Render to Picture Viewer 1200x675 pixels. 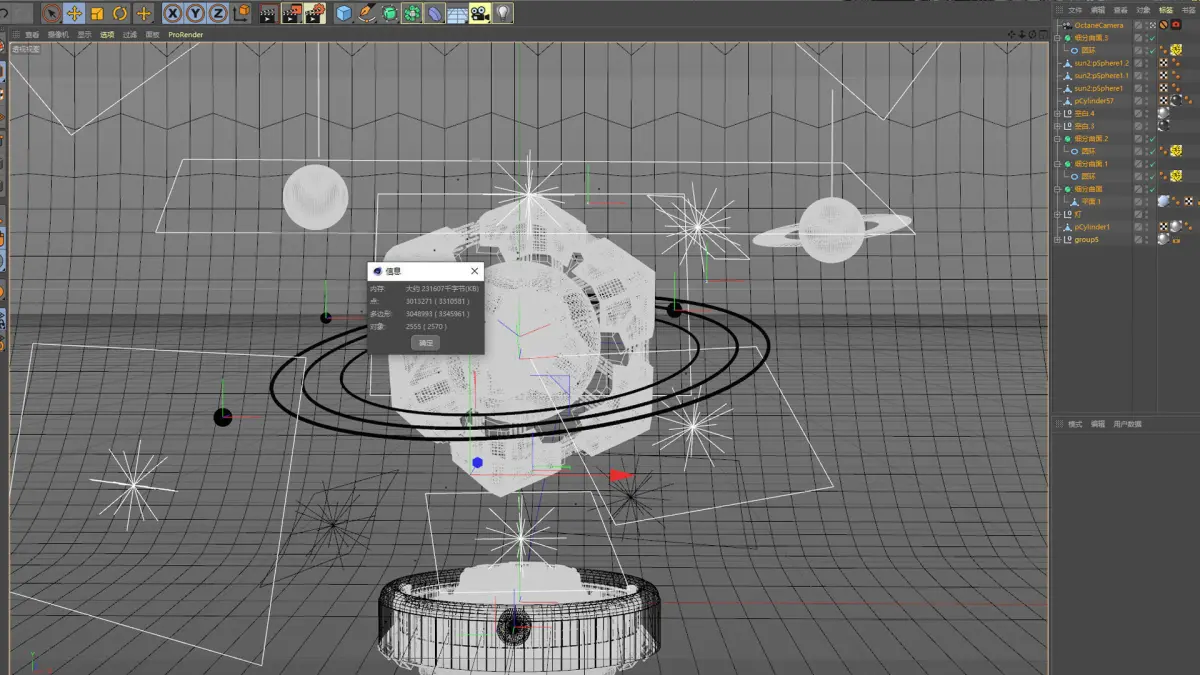pyautogui.click(x=292, y=13)
